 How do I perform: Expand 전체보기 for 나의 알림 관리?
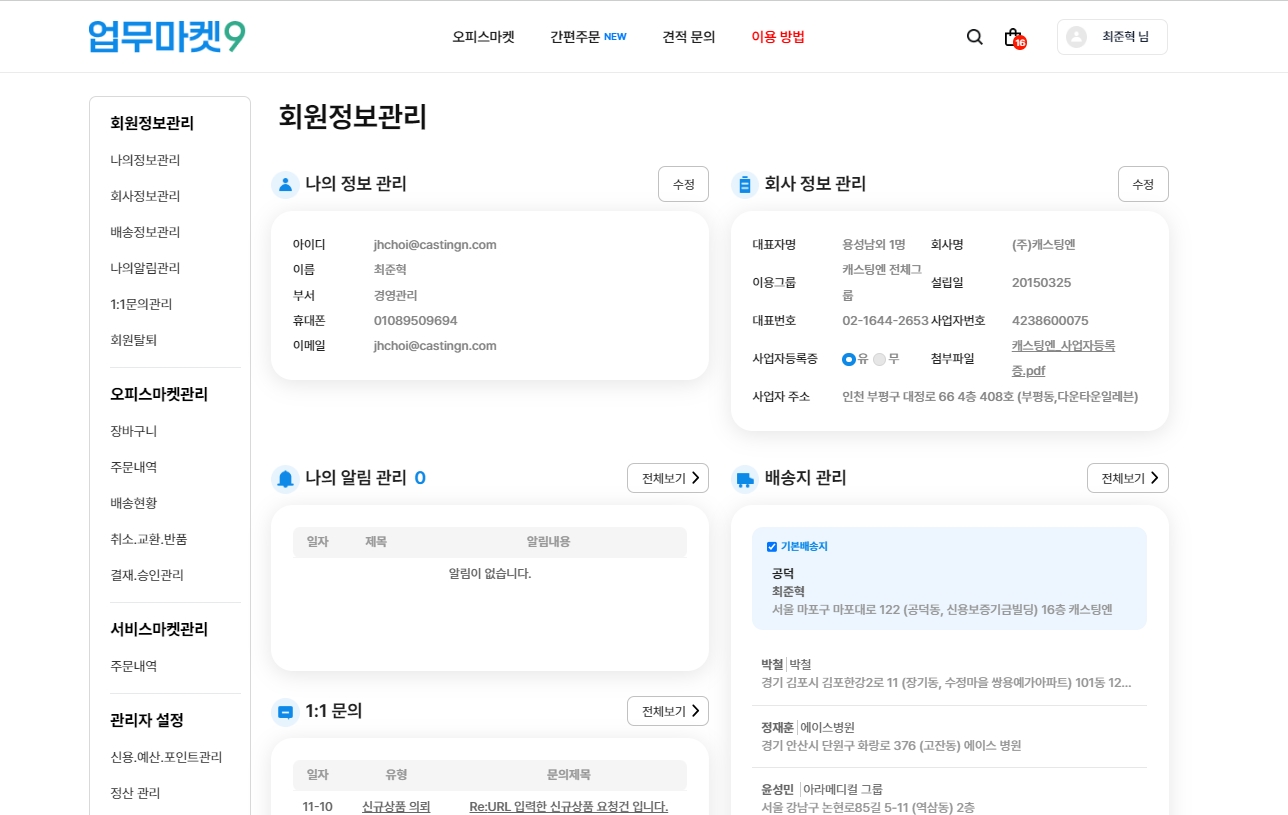pyautogui.click(x=667, y=478)
